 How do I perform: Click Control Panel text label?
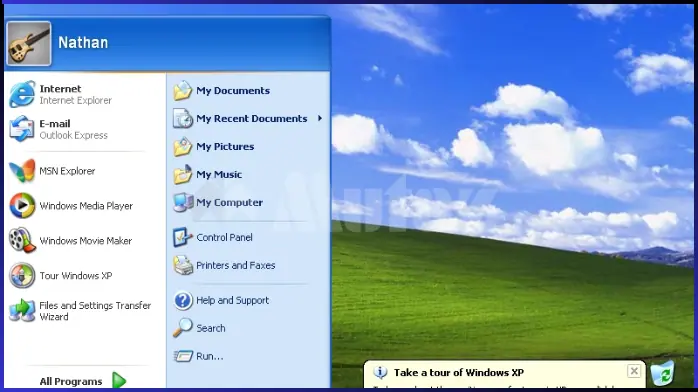[x=224, y=238]
